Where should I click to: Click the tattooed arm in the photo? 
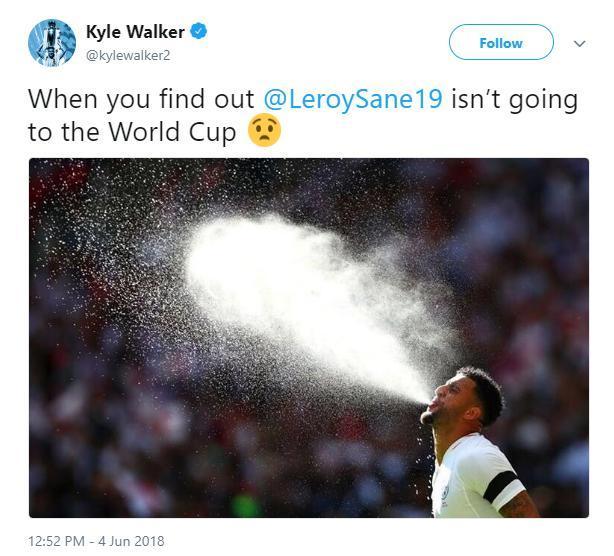click(519, 505)
